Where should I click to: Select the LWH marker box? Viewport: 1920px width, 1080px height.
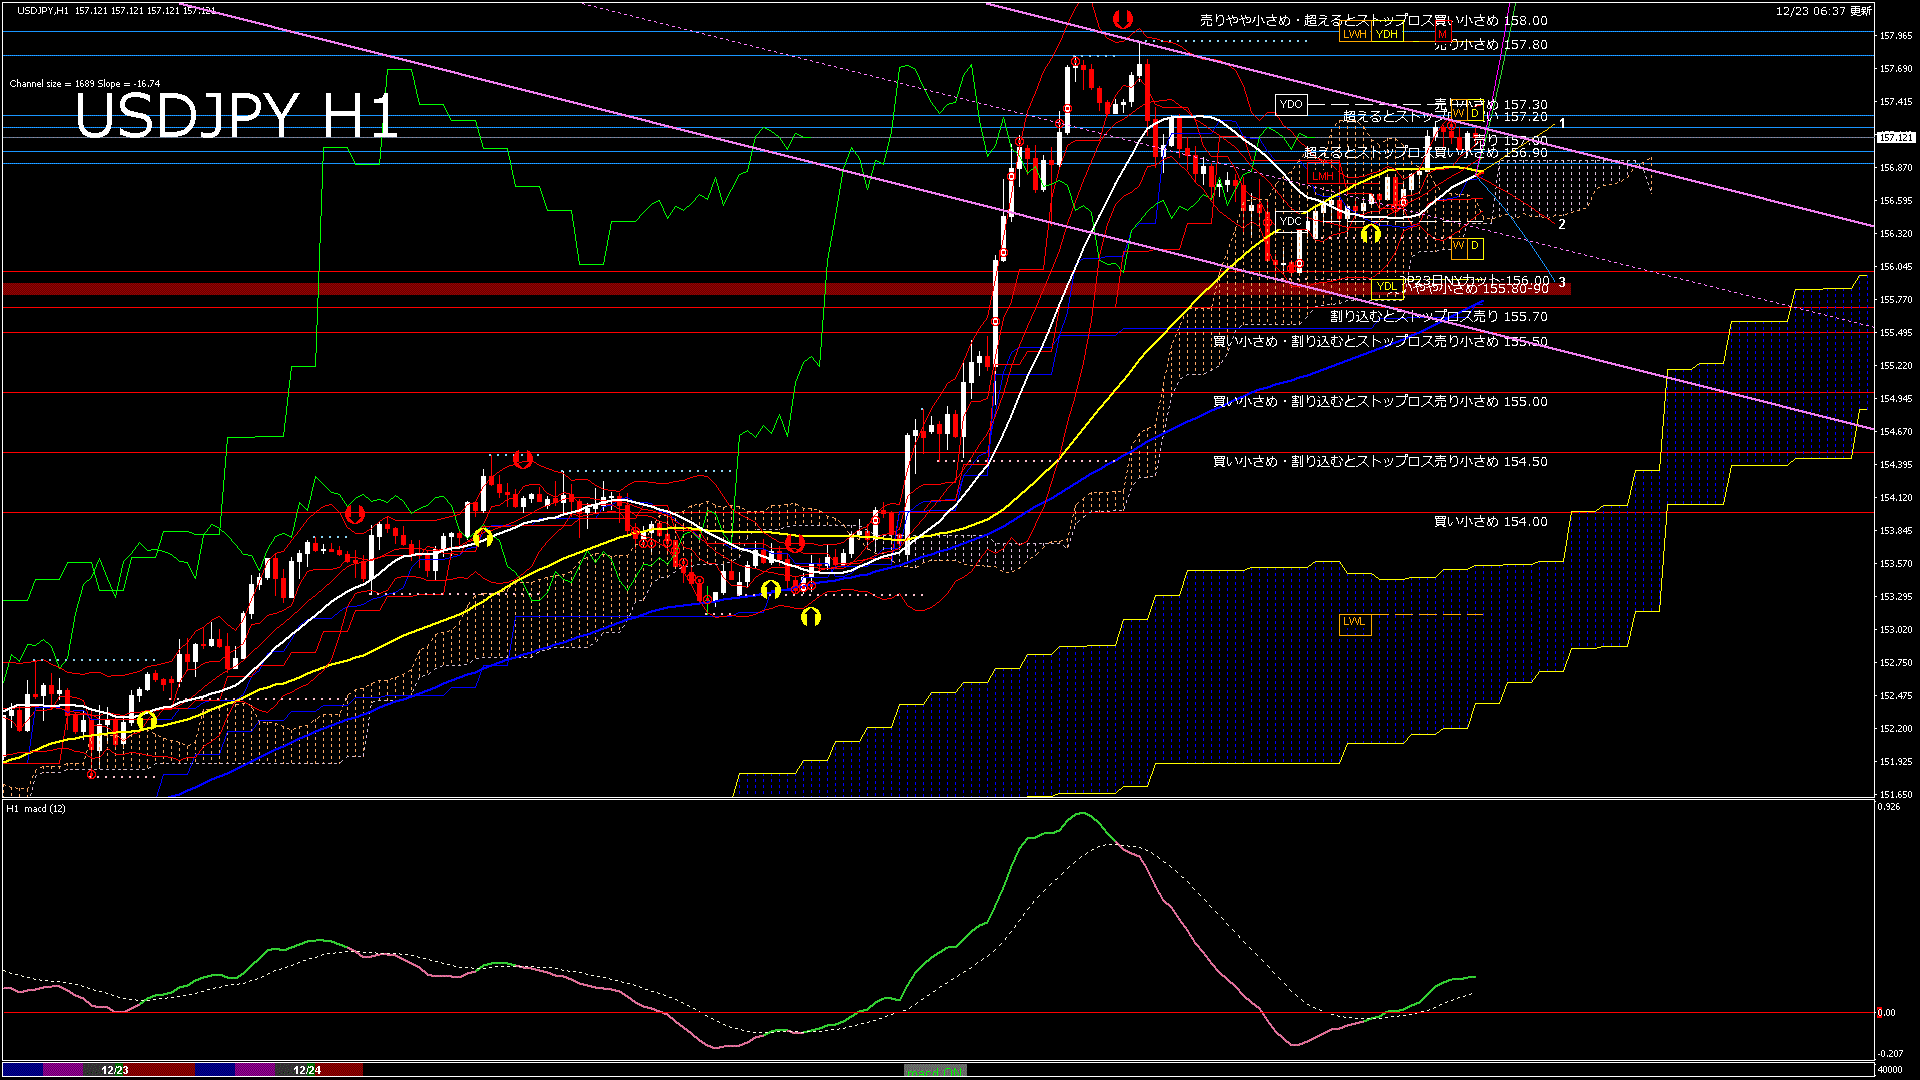pyautogui.click(x=1354, y=34)
